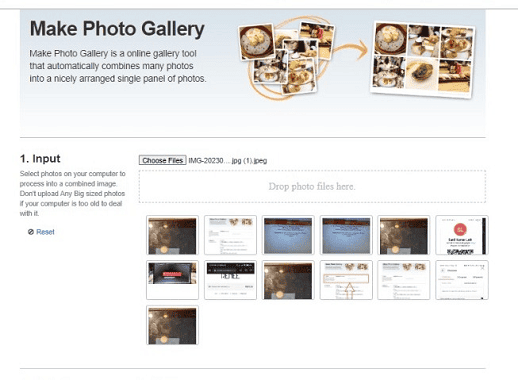Screen dimensions: 518x380
Task: Select thumbnail with red banner on dark screen
Action: [172, 280]
